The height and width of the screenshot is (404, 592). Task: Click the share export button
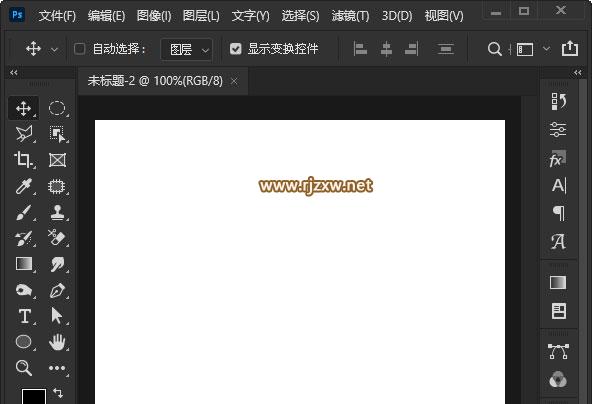[x=570, y=48]
